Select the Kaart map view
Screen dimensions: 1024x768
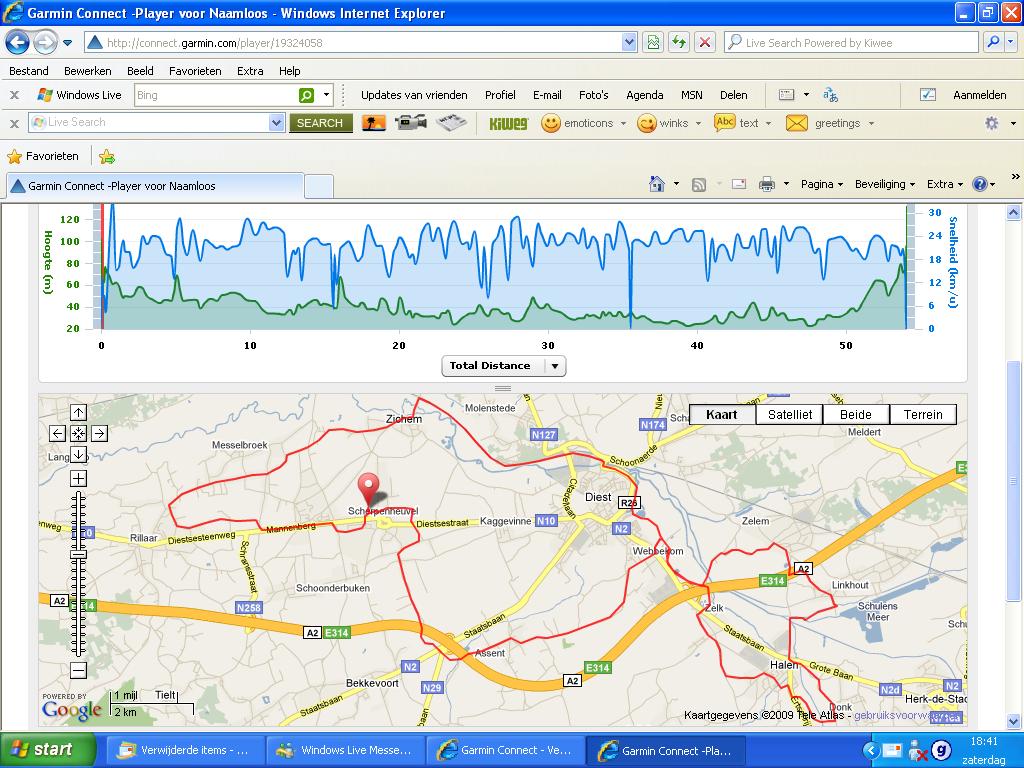(722, 415)
